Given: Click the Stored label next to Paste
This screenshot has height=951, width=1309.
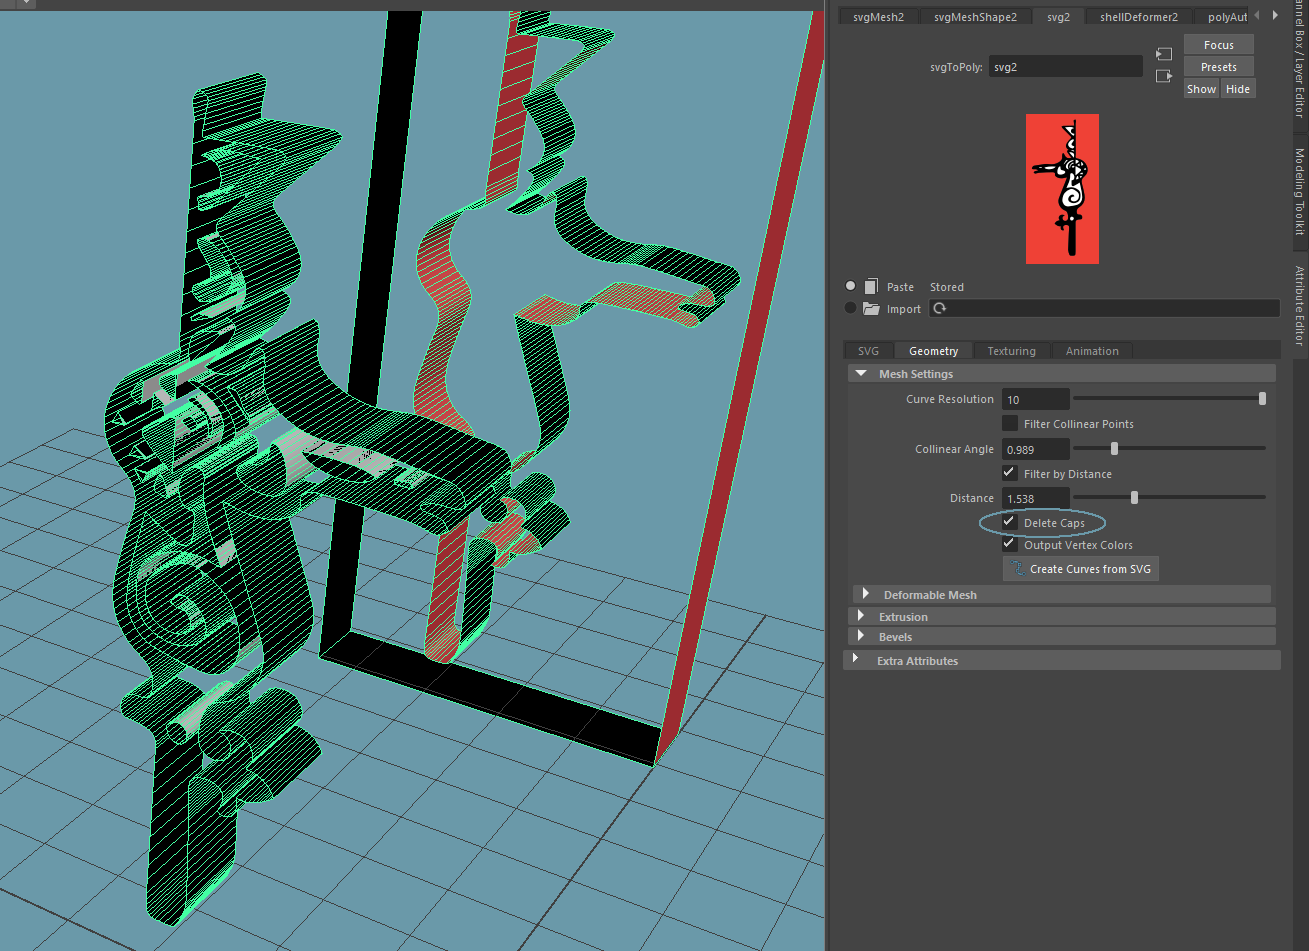Looking at the screenshot, I should [946, 287].
